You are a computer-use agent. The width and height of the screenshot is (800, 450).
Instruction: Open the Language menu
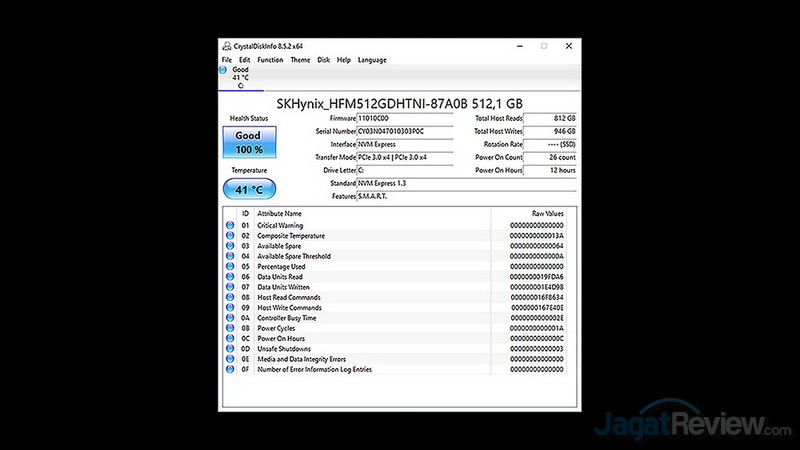point(372,60)
